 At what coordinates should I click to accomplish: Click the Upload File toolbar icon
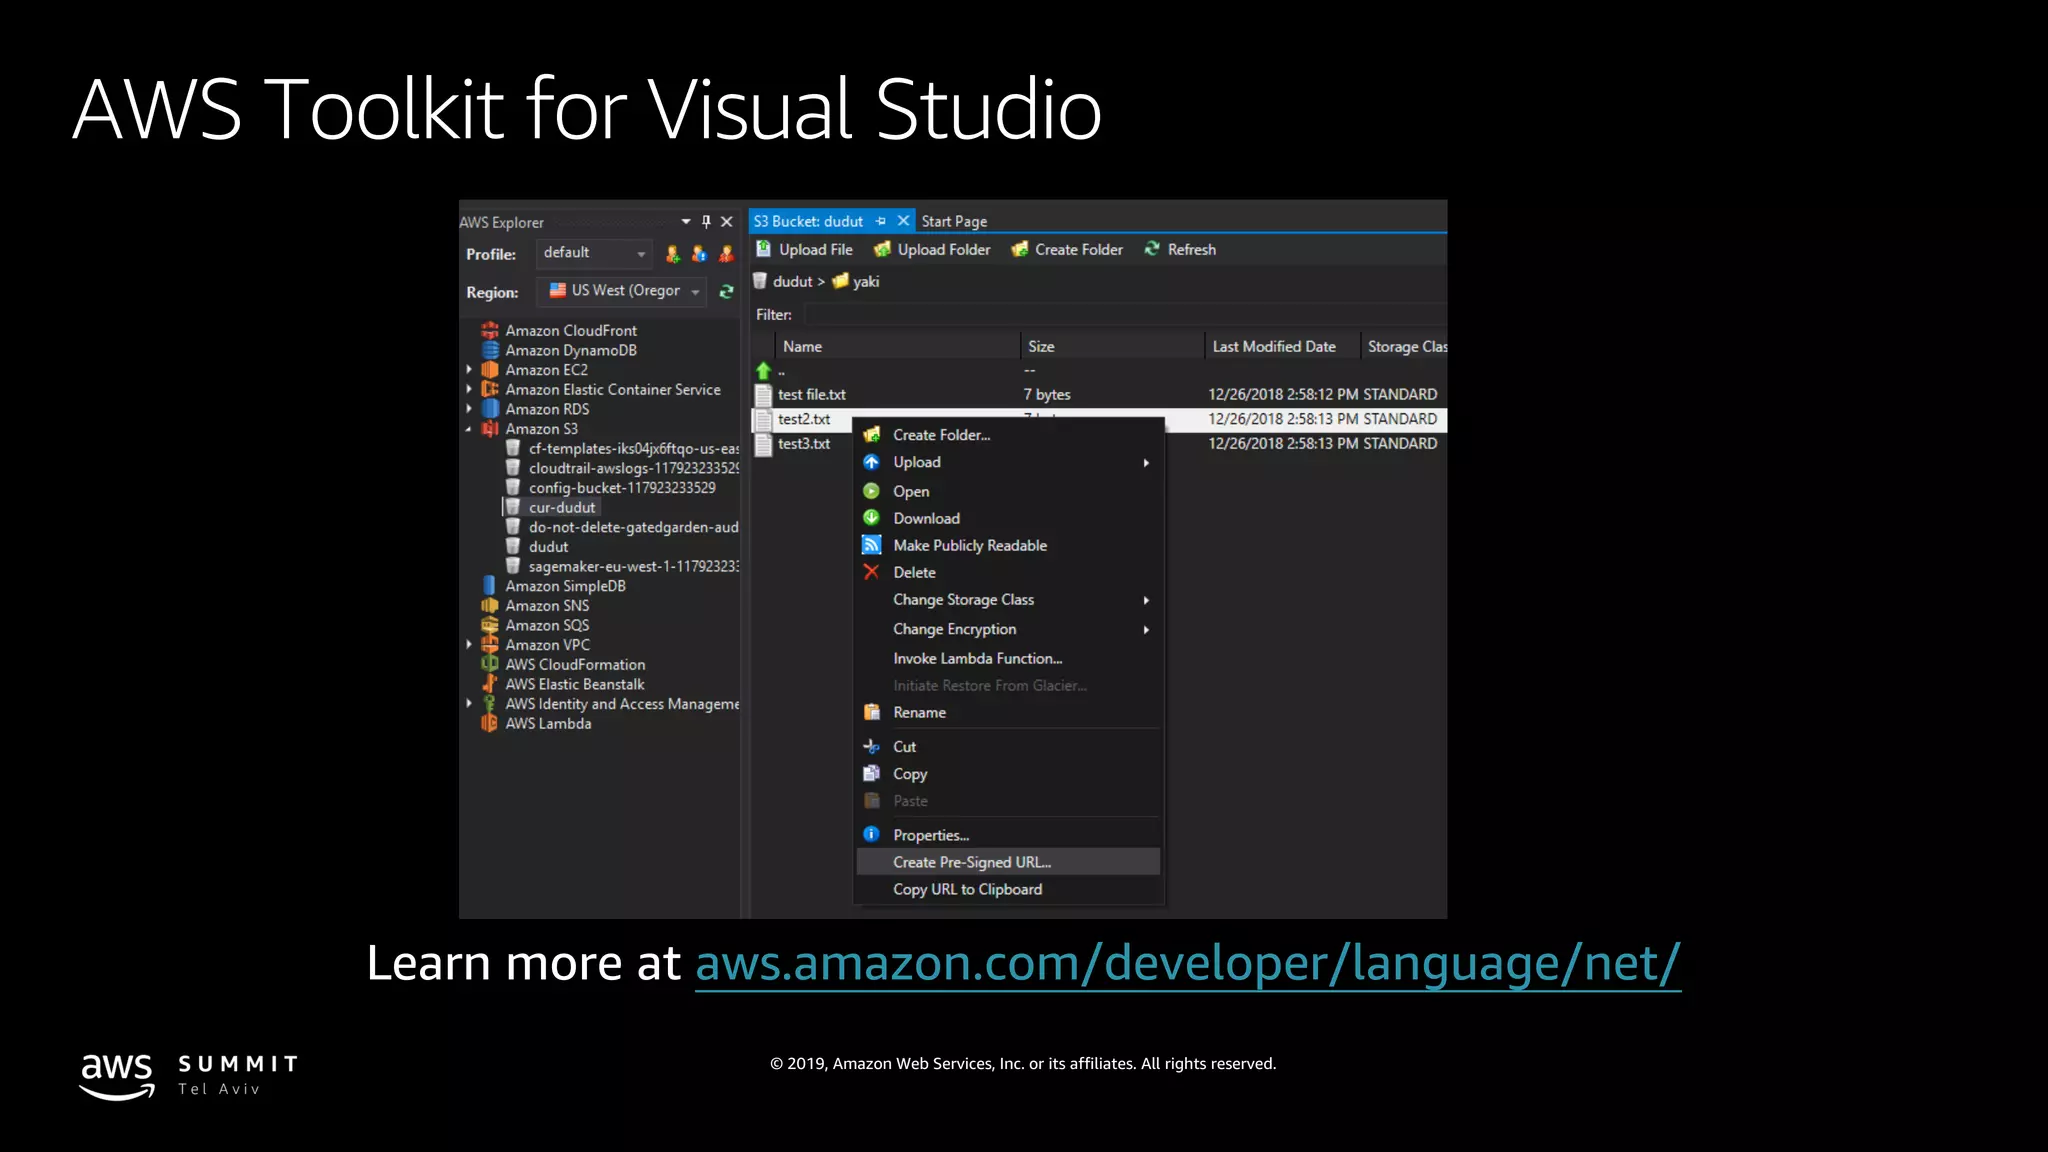pos(764,249)
